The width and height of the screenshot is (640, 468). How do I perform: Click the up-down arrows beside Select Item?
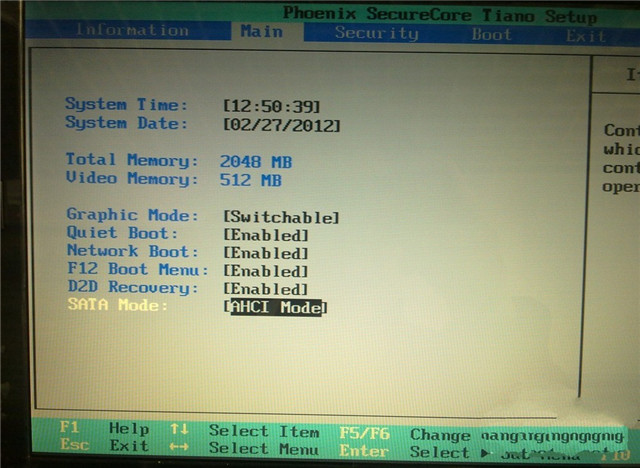179,430
